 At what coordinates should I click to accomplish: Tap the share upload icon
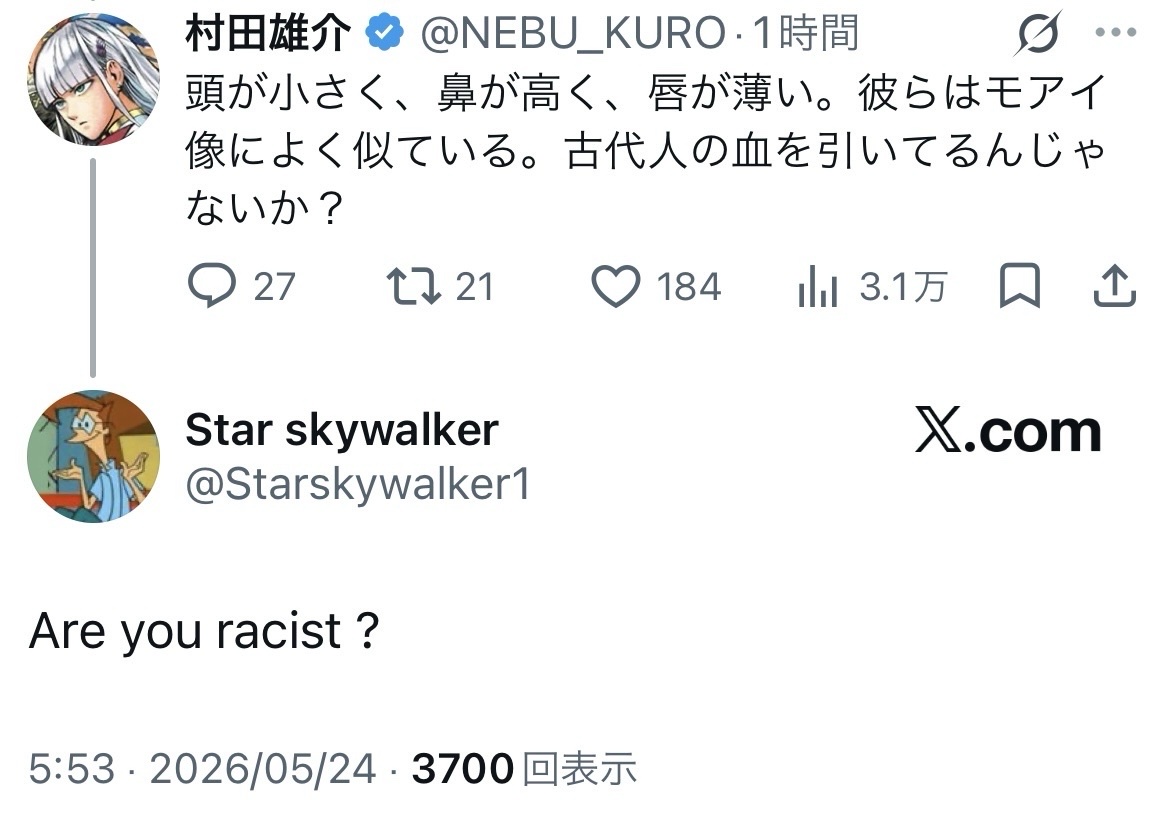1114,286
